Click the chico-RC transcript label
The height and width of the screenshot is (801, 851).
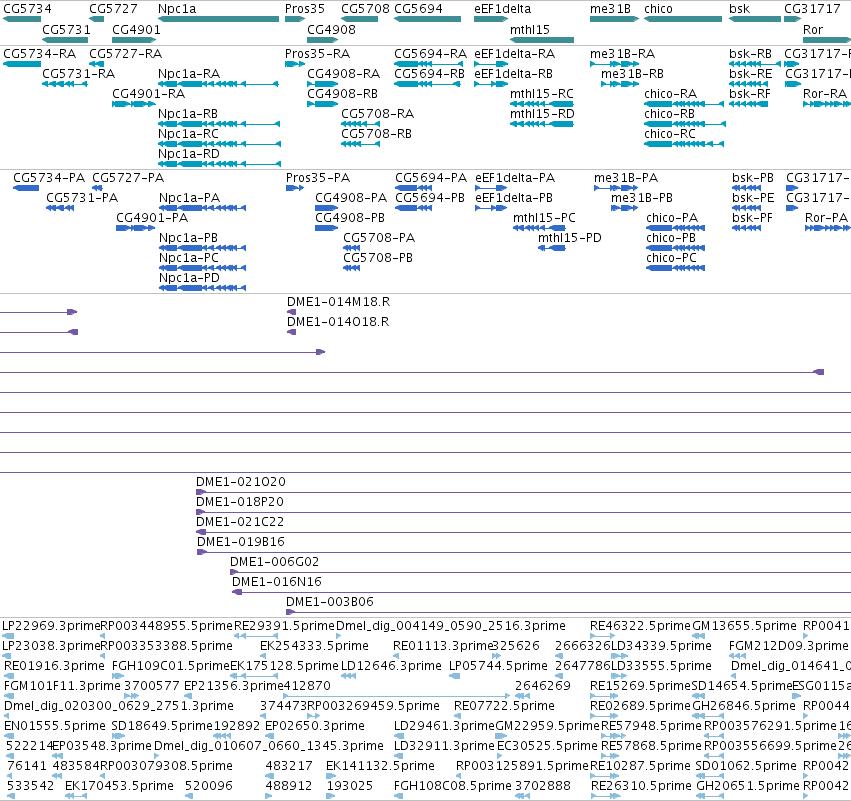click(x=670, y=134)
